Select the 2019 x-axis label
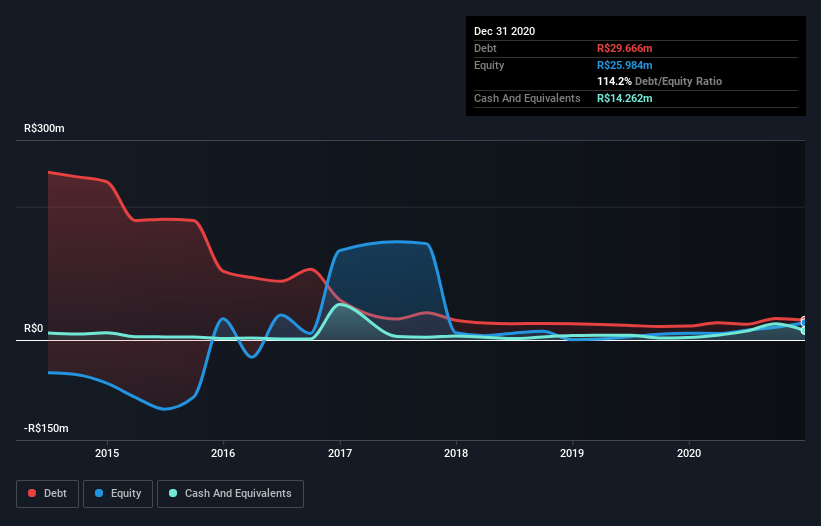 [572, 453]
